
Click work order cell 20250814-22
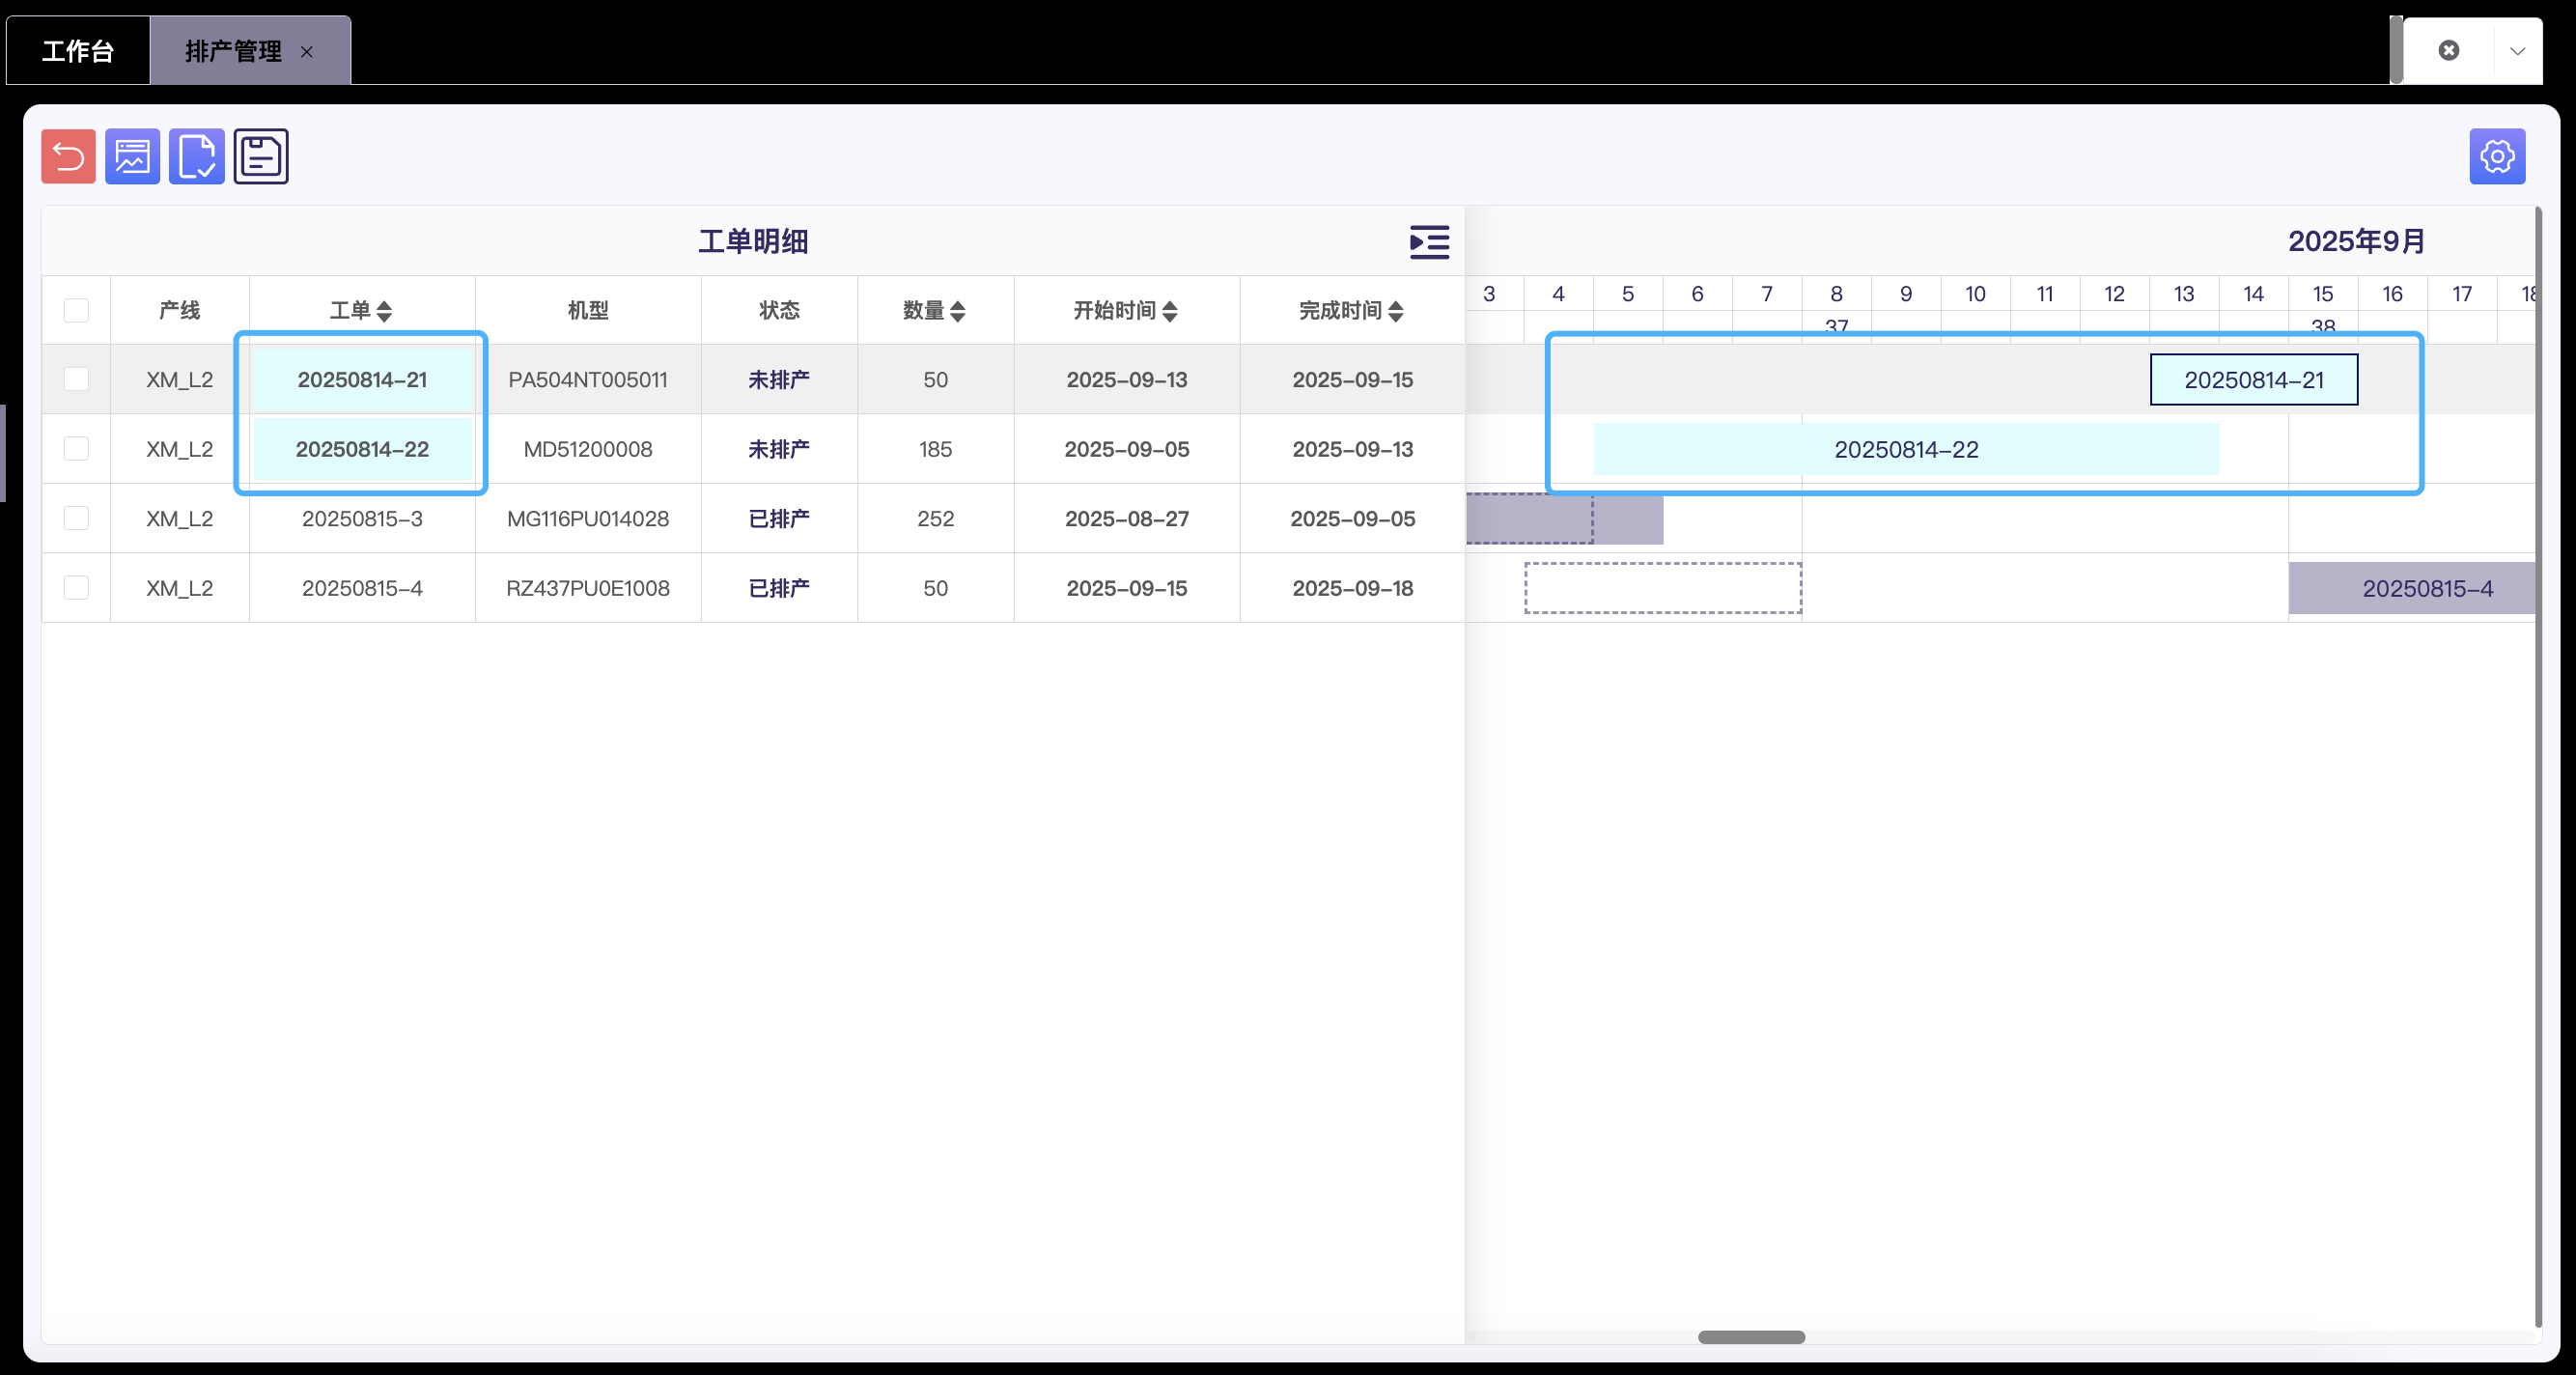(362, 449)
